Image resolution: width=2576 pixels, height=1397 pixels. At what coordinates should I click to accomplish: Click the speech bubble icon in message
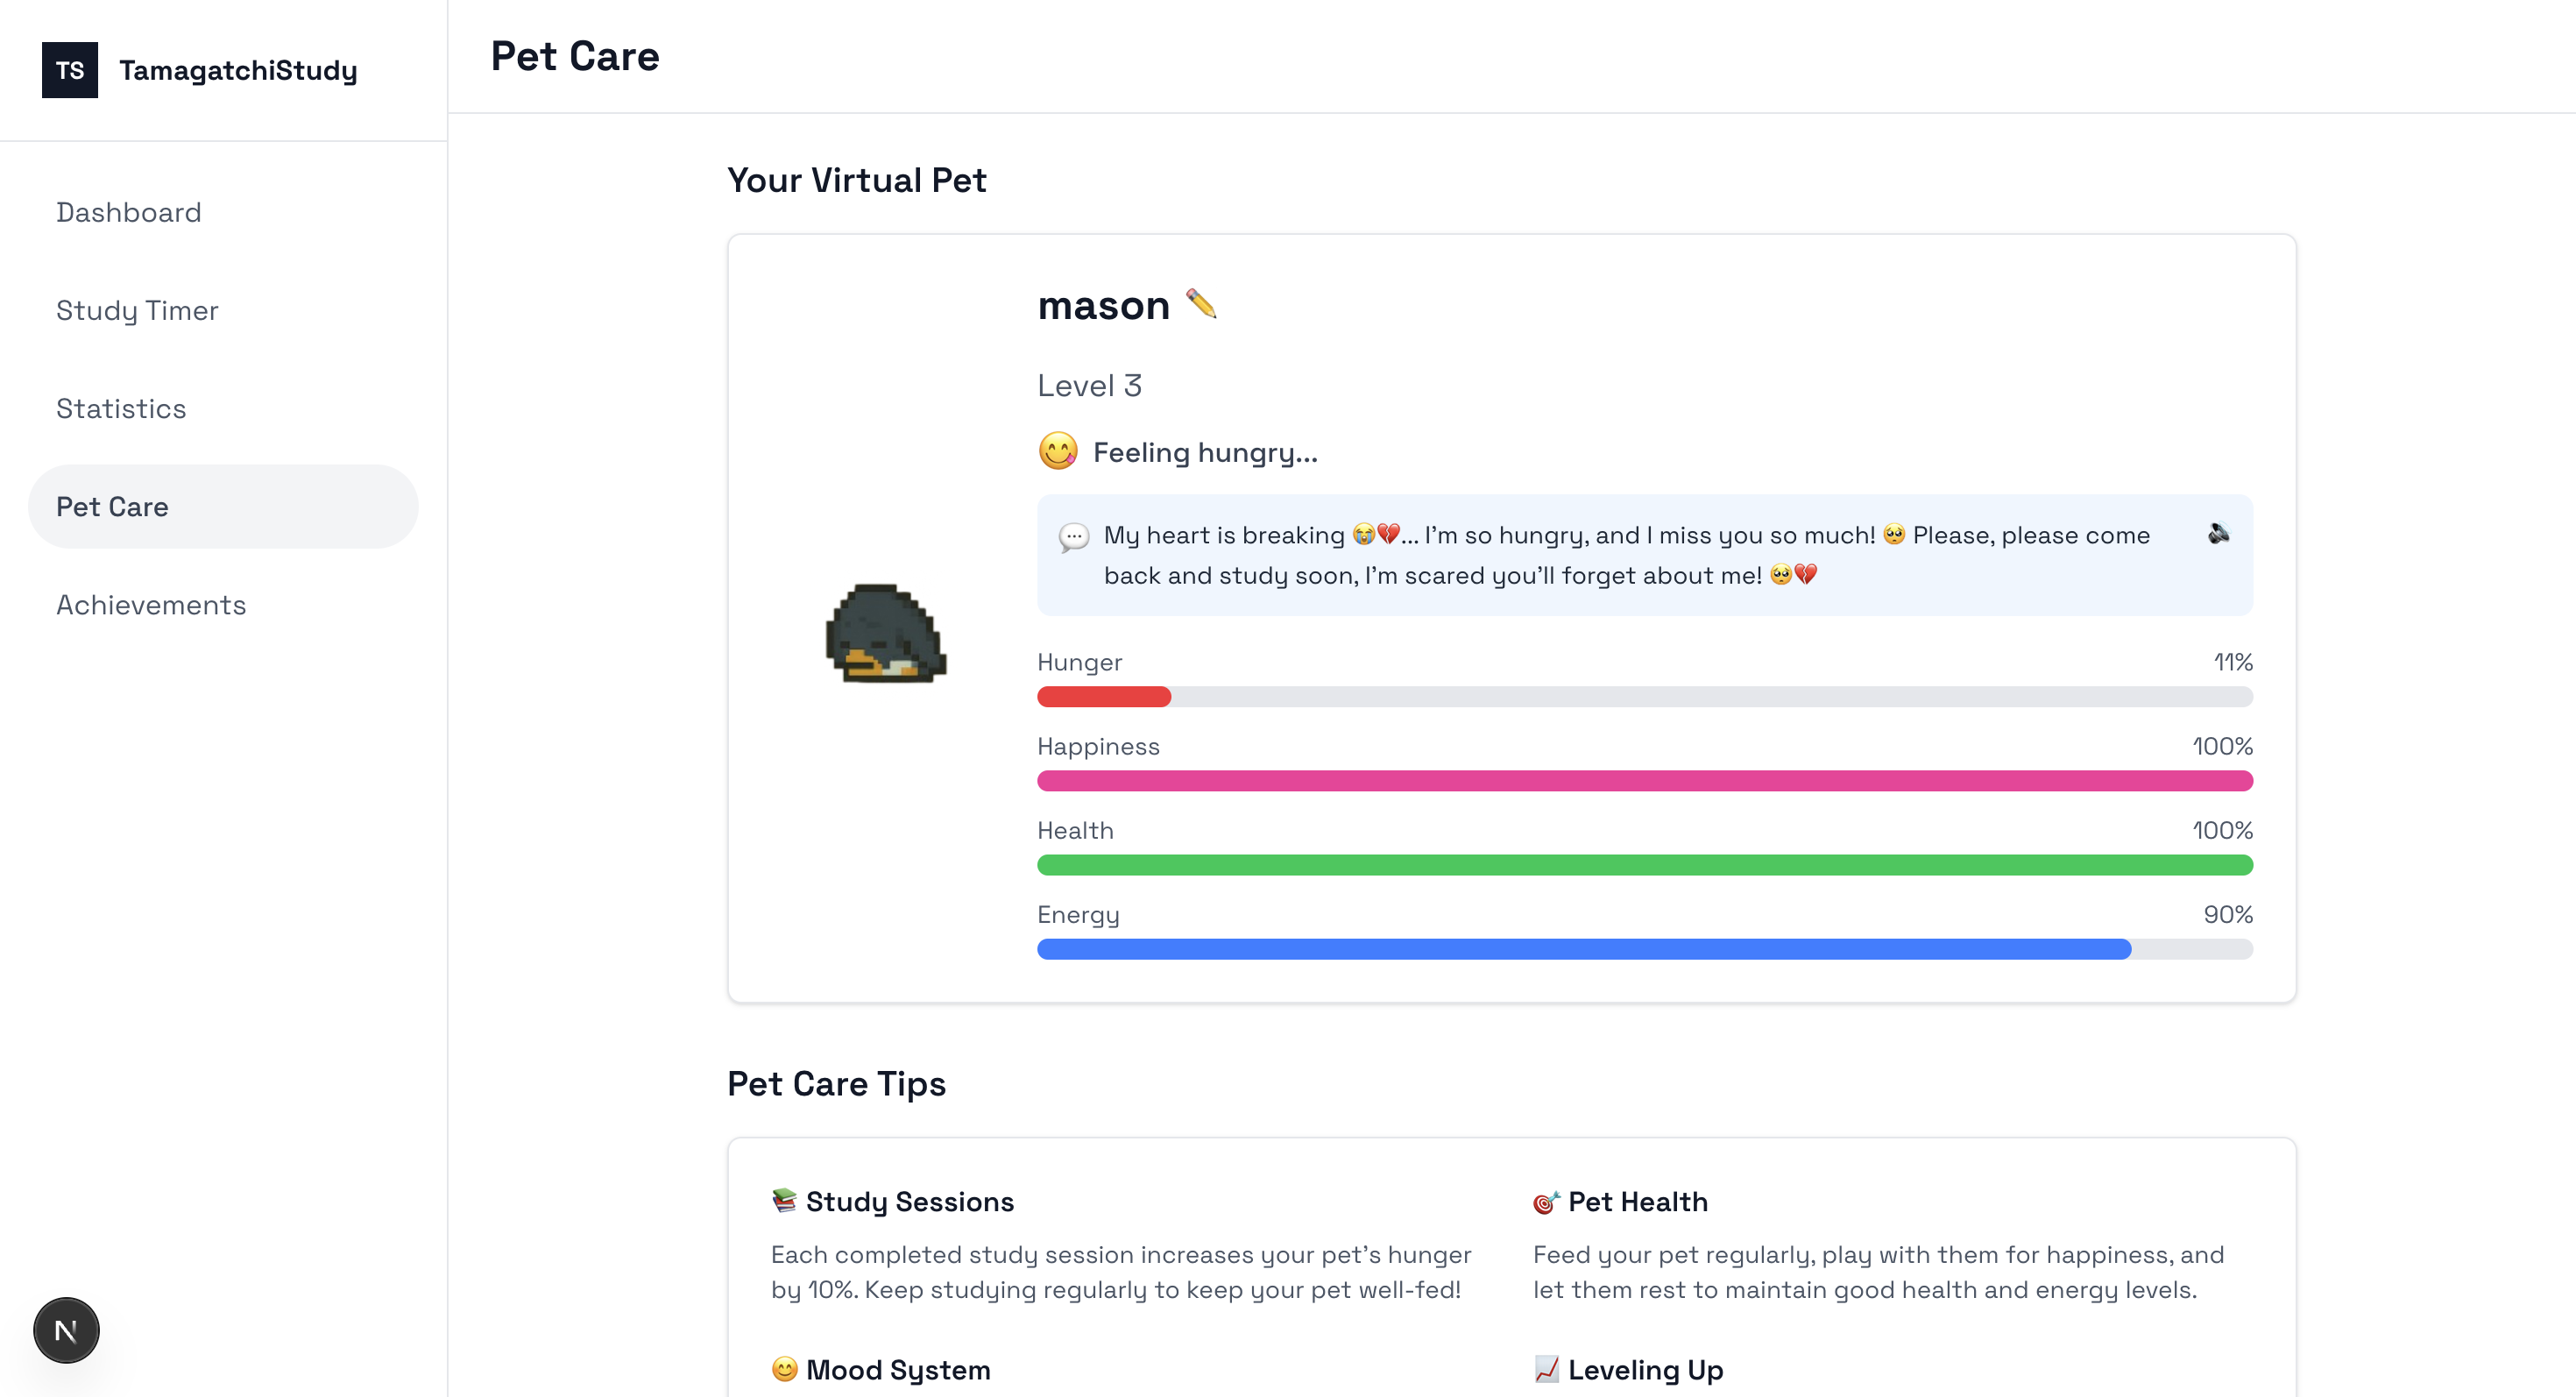pos(1073,537)
